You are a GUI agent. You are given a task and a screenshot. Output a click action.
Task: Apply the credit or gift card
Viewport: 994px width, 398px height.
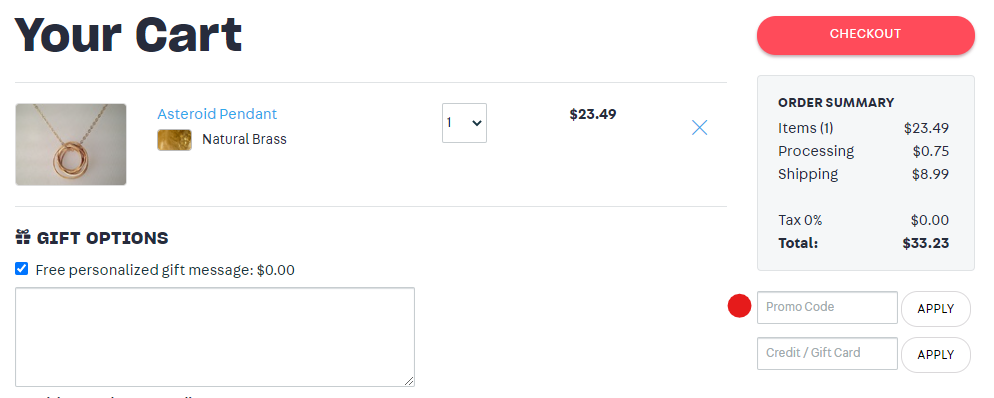pos(936,355)
